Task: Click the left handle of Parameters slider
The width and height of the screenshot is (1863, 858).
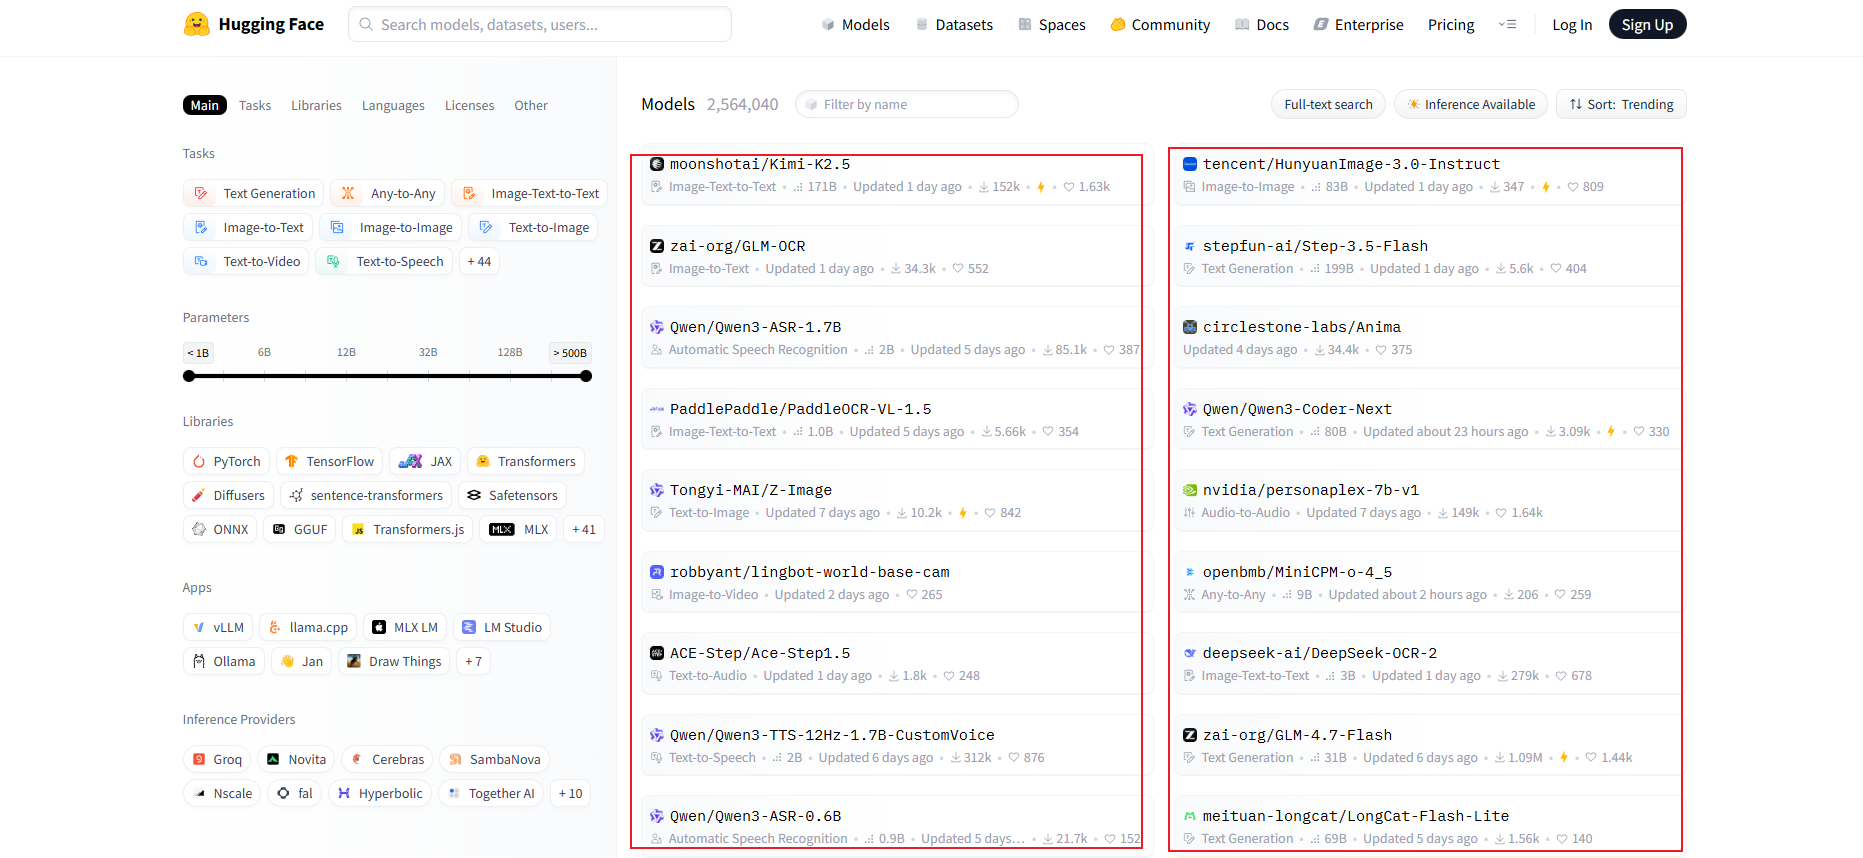Action: coord(189,376)
